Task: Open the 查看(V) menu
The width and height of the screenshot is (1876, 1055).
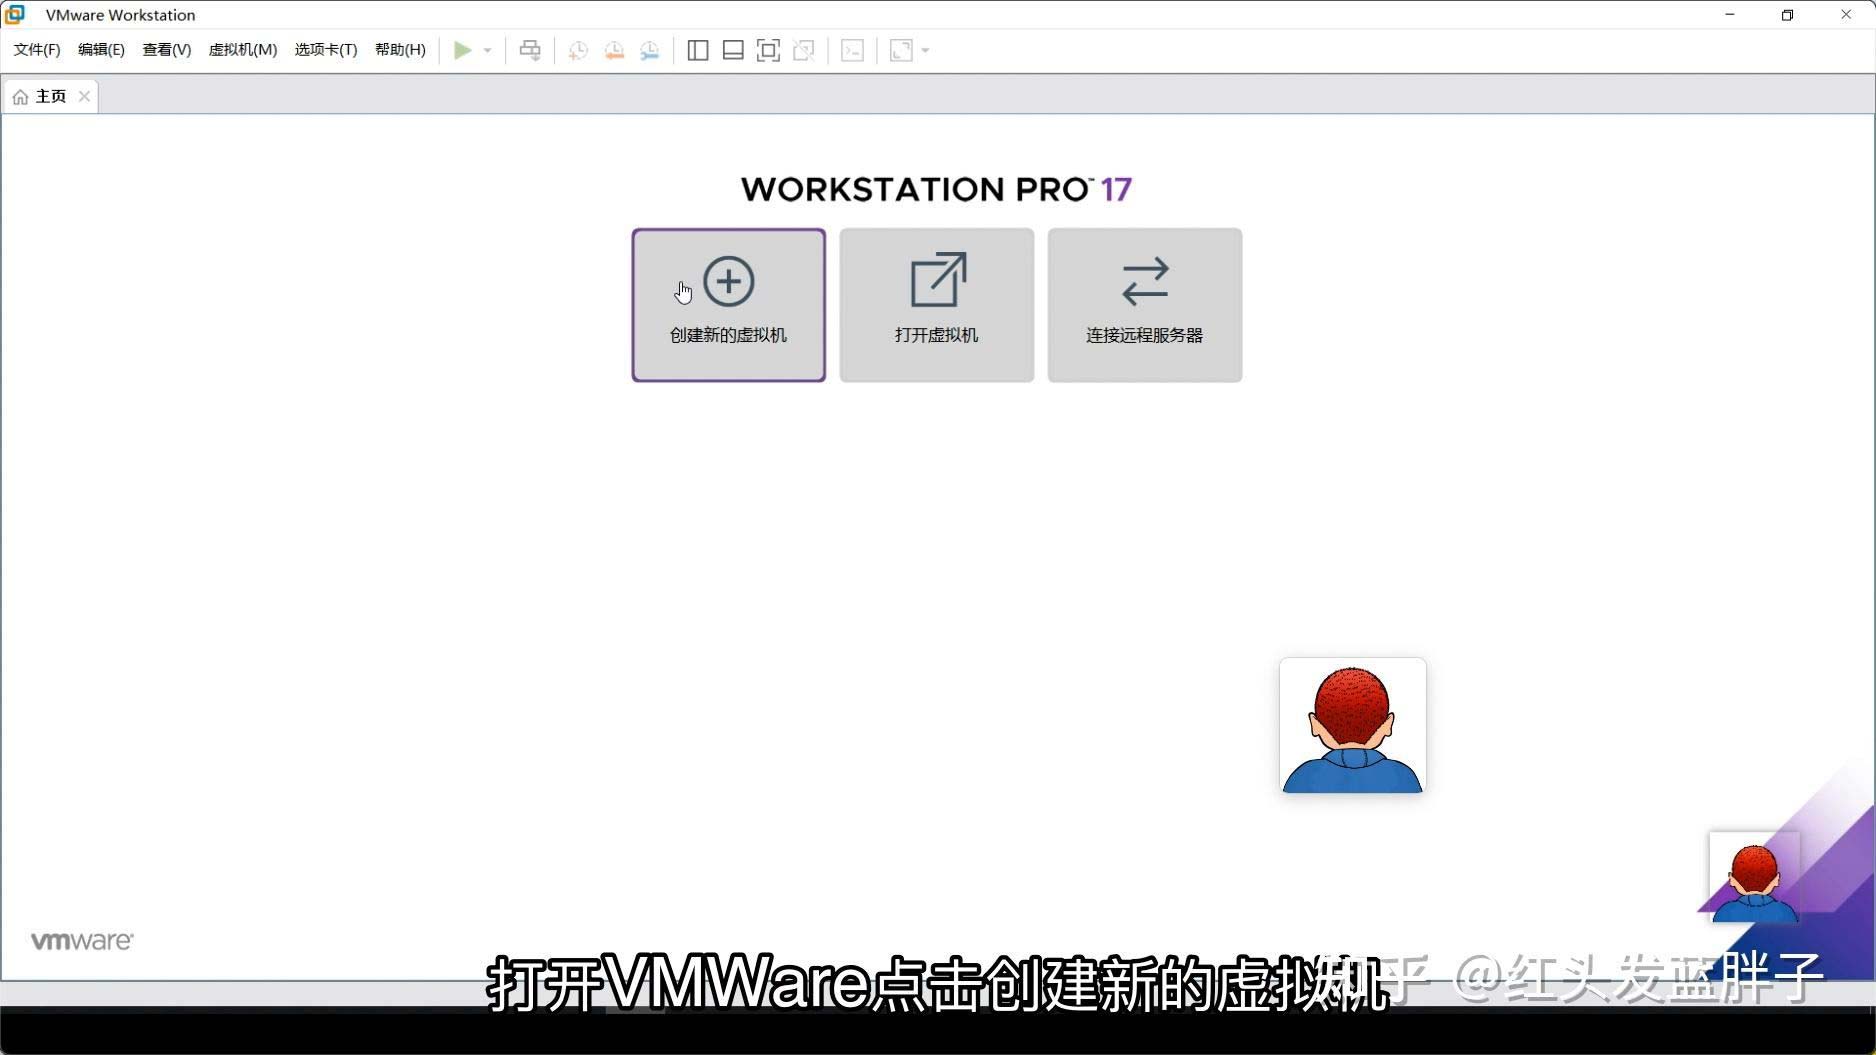Action: pos(167,50)
